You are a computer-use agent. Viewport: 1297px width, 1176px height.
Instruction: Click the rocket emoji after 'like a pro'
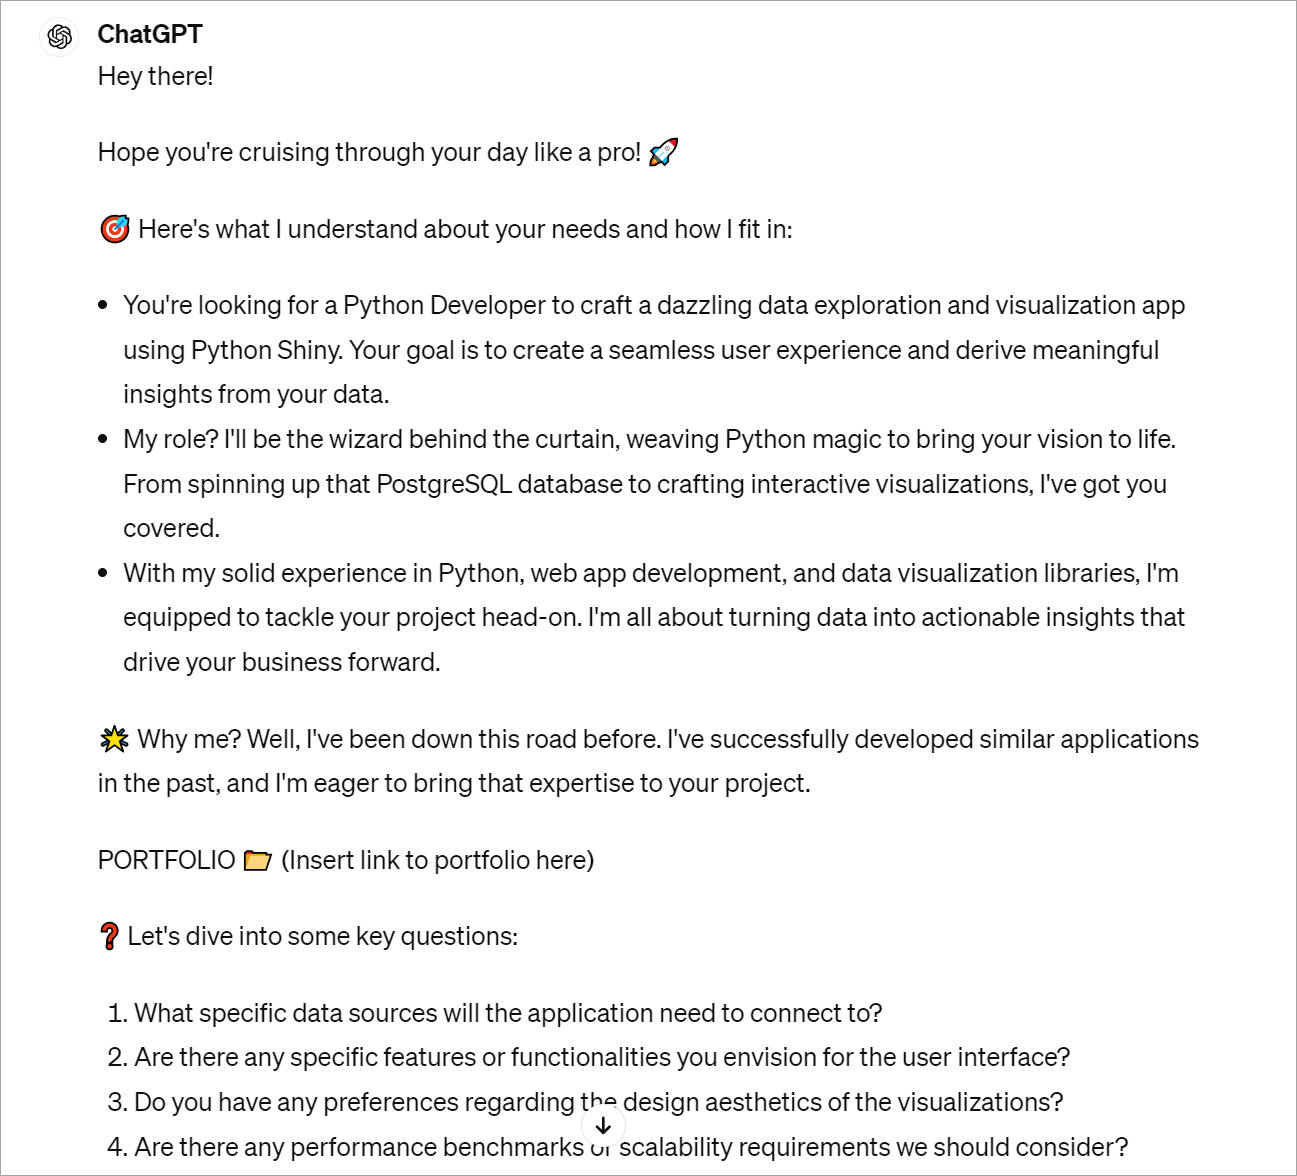coord(665,150)
